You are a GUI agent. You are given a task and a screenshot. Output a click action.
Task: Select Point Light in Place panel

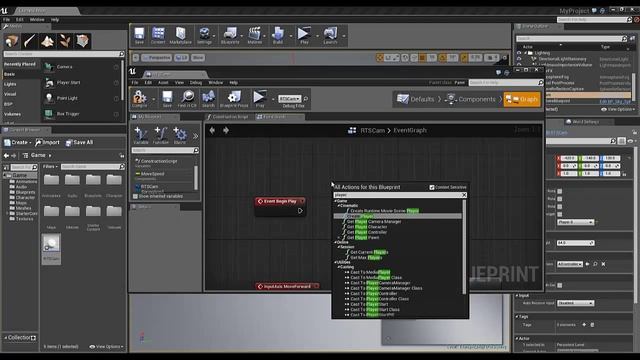(x=82, y=98)
